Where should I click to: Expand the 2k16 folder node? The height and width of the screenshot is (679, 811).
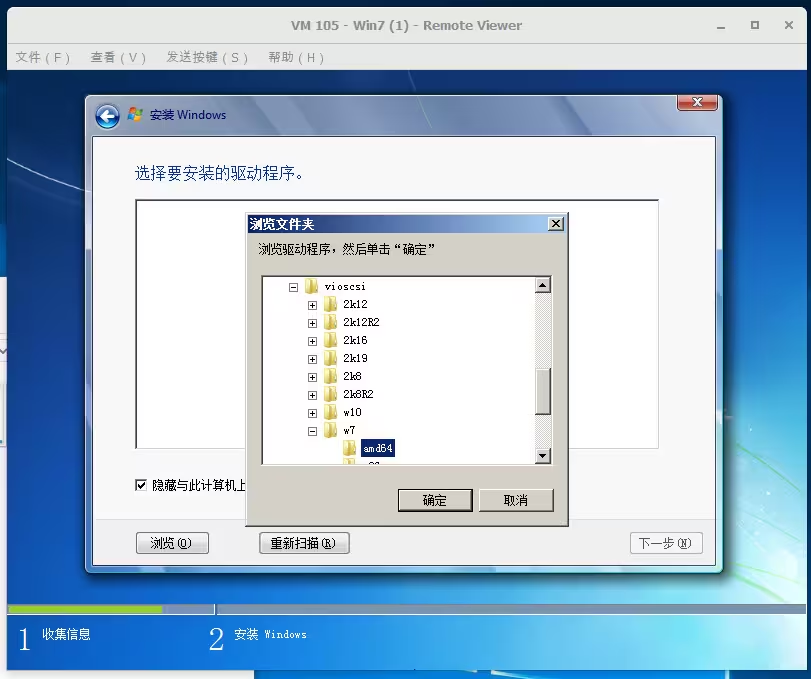(312, 341)
